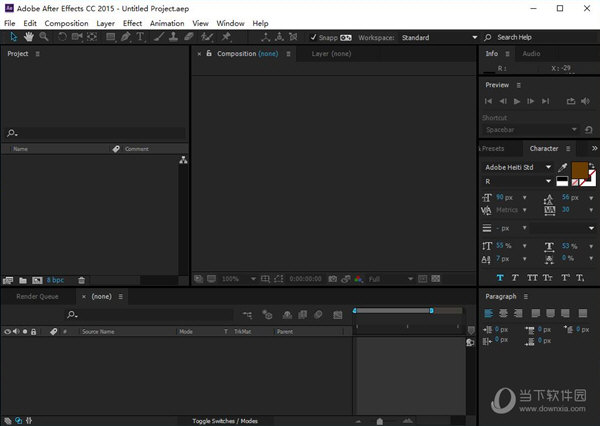Apply center text alignment in Paragraph
The height and width of the screenshot is (426, 600).
(x=503, y=313)
